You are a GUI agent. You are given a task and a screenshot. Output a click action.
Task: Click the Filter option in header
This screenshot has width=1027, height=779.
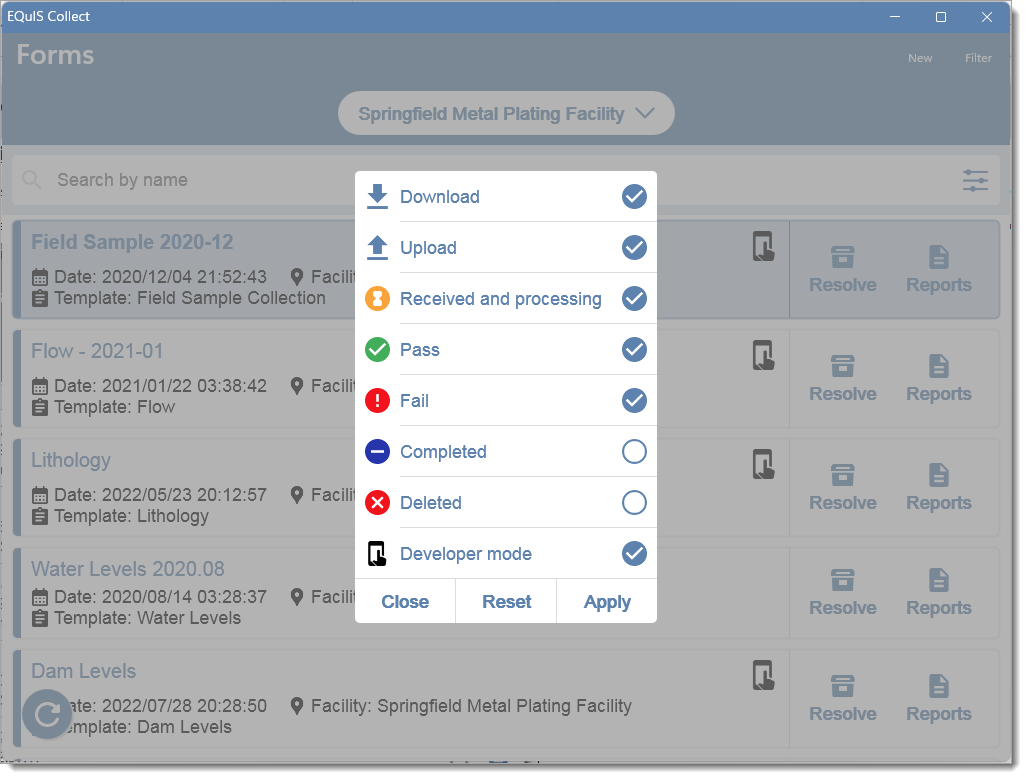coord(978,58)
